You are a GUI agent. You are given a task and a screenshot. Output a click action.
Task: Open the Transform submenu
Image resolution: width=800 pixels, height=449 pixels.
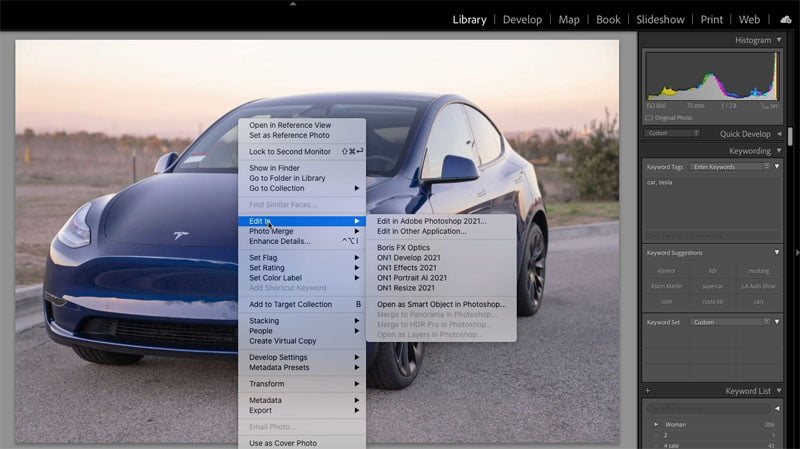tap(302, 384)
